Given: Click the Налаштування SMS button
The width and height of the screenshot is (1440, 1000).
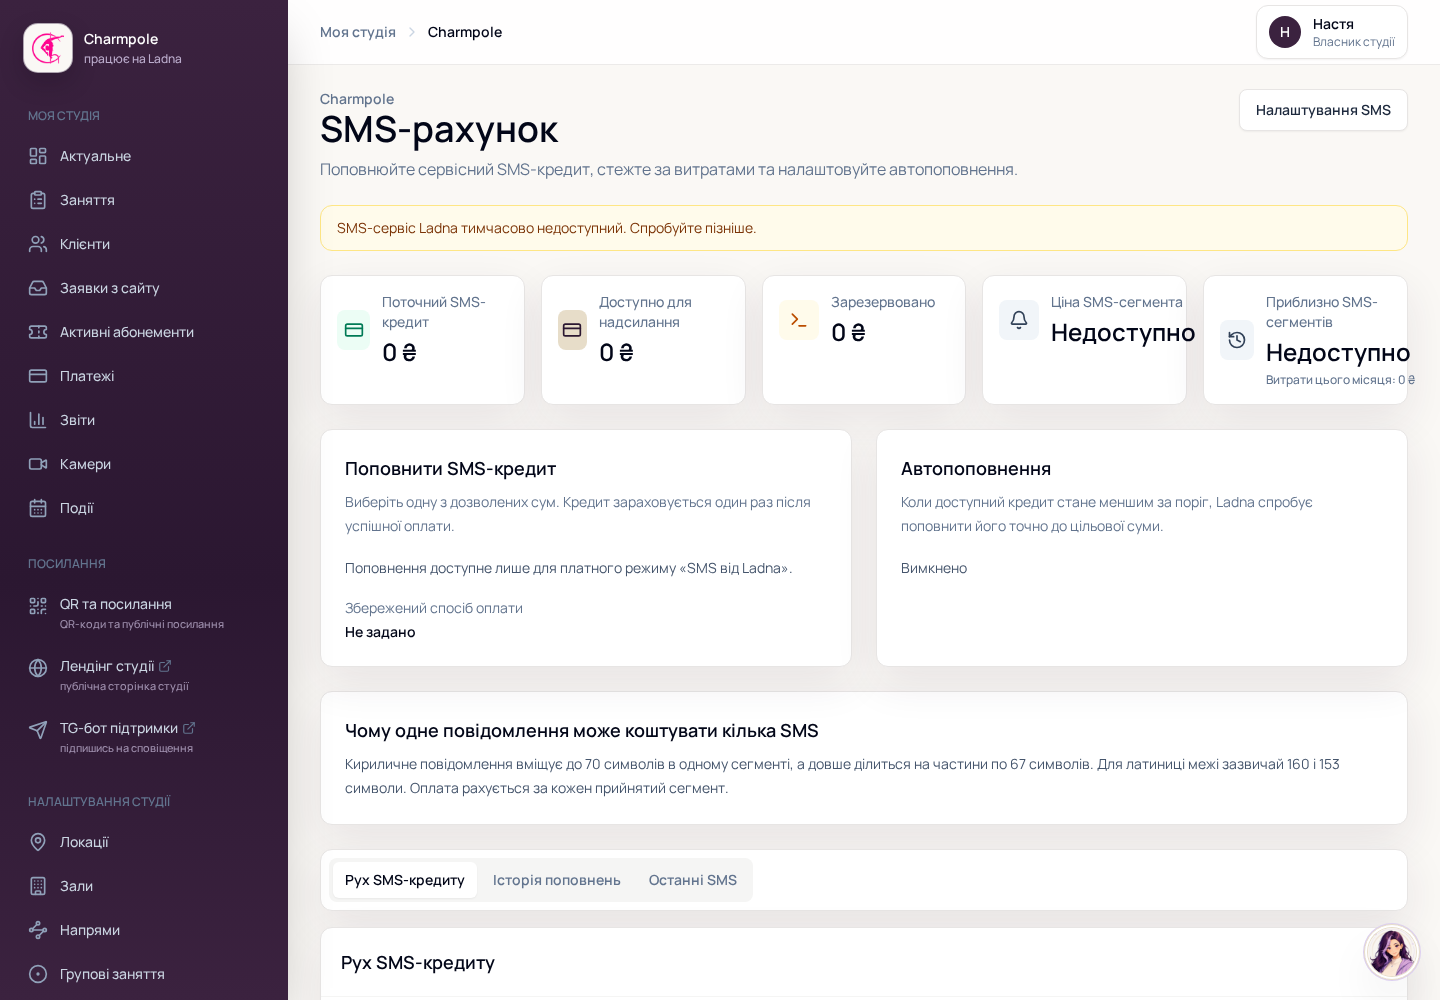Looking at the screenshot, I should coord(1323,110).
